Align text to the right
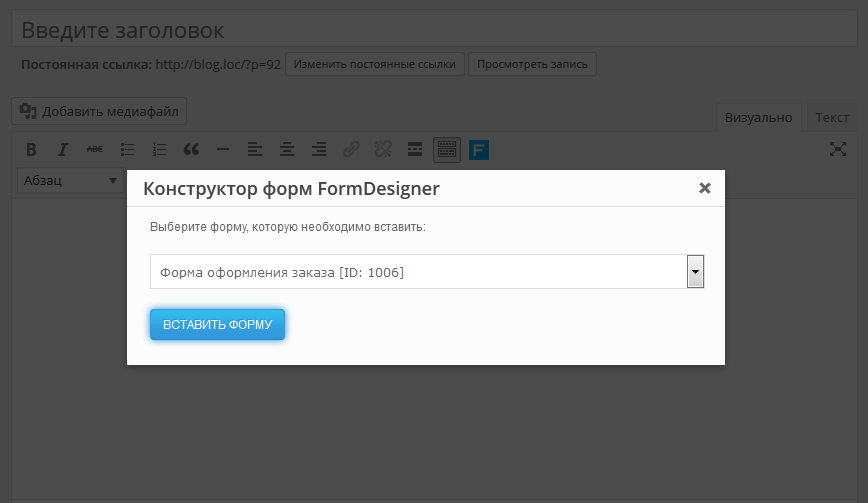Image resolution: width=868 pixels, height=503 pixels. tap(319, 149)
